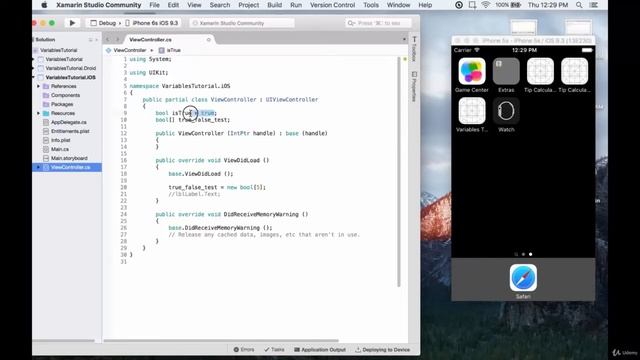Click the battery status in menu bar
This screenshot has height=360, width=640.
[x=508, y=5]
